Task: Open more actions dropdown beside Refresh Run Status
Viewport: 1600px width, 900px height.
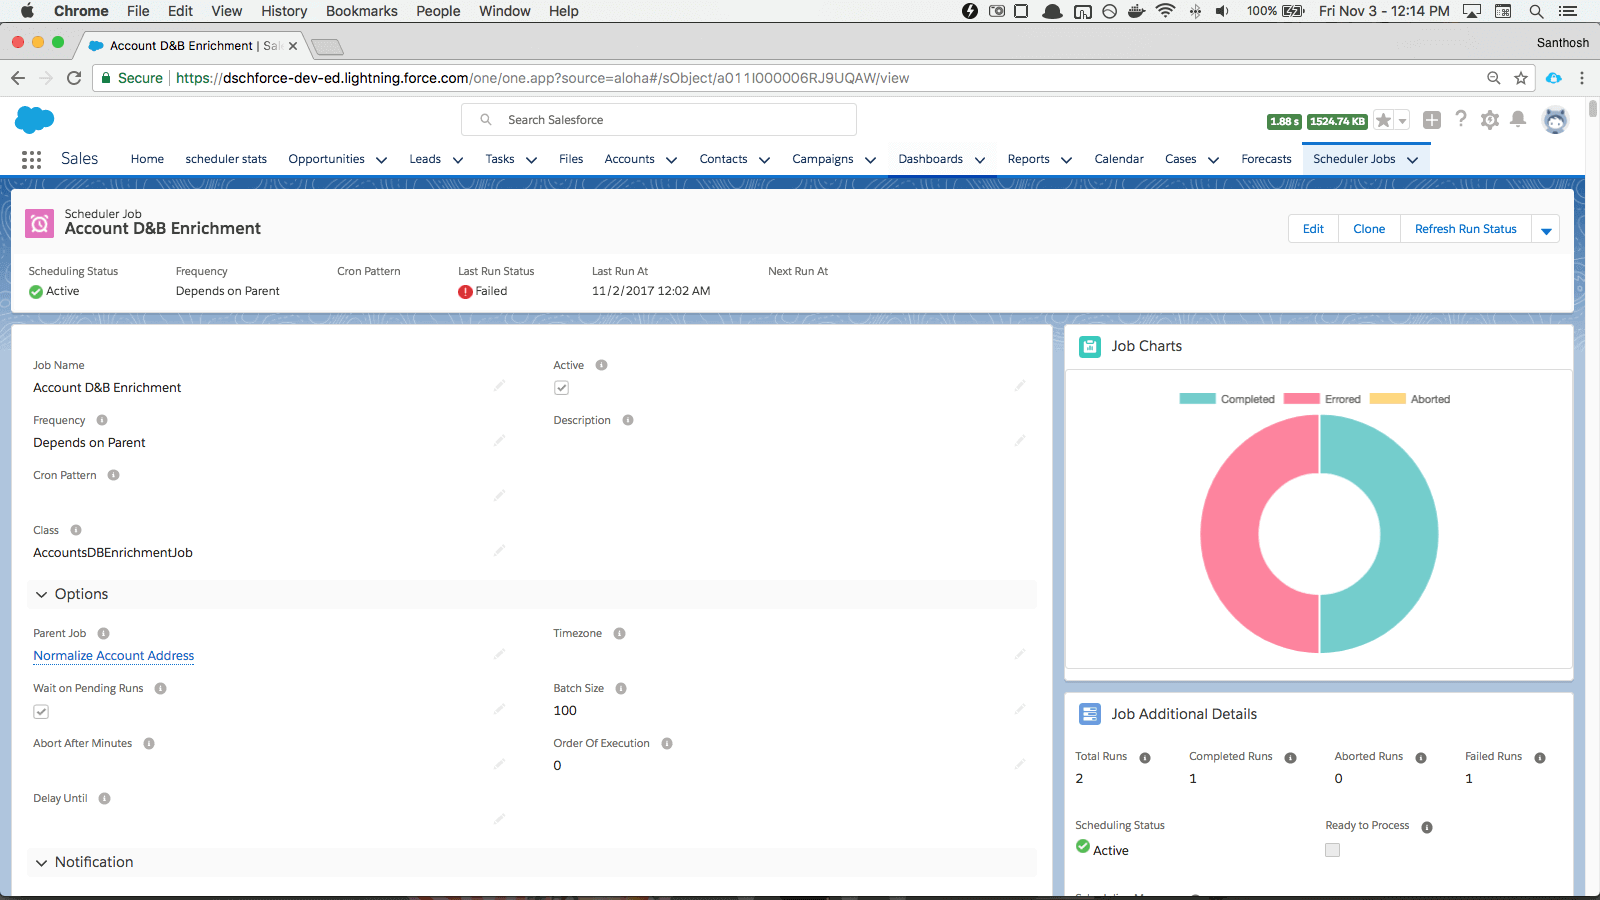Action: tap(1546, 230)
